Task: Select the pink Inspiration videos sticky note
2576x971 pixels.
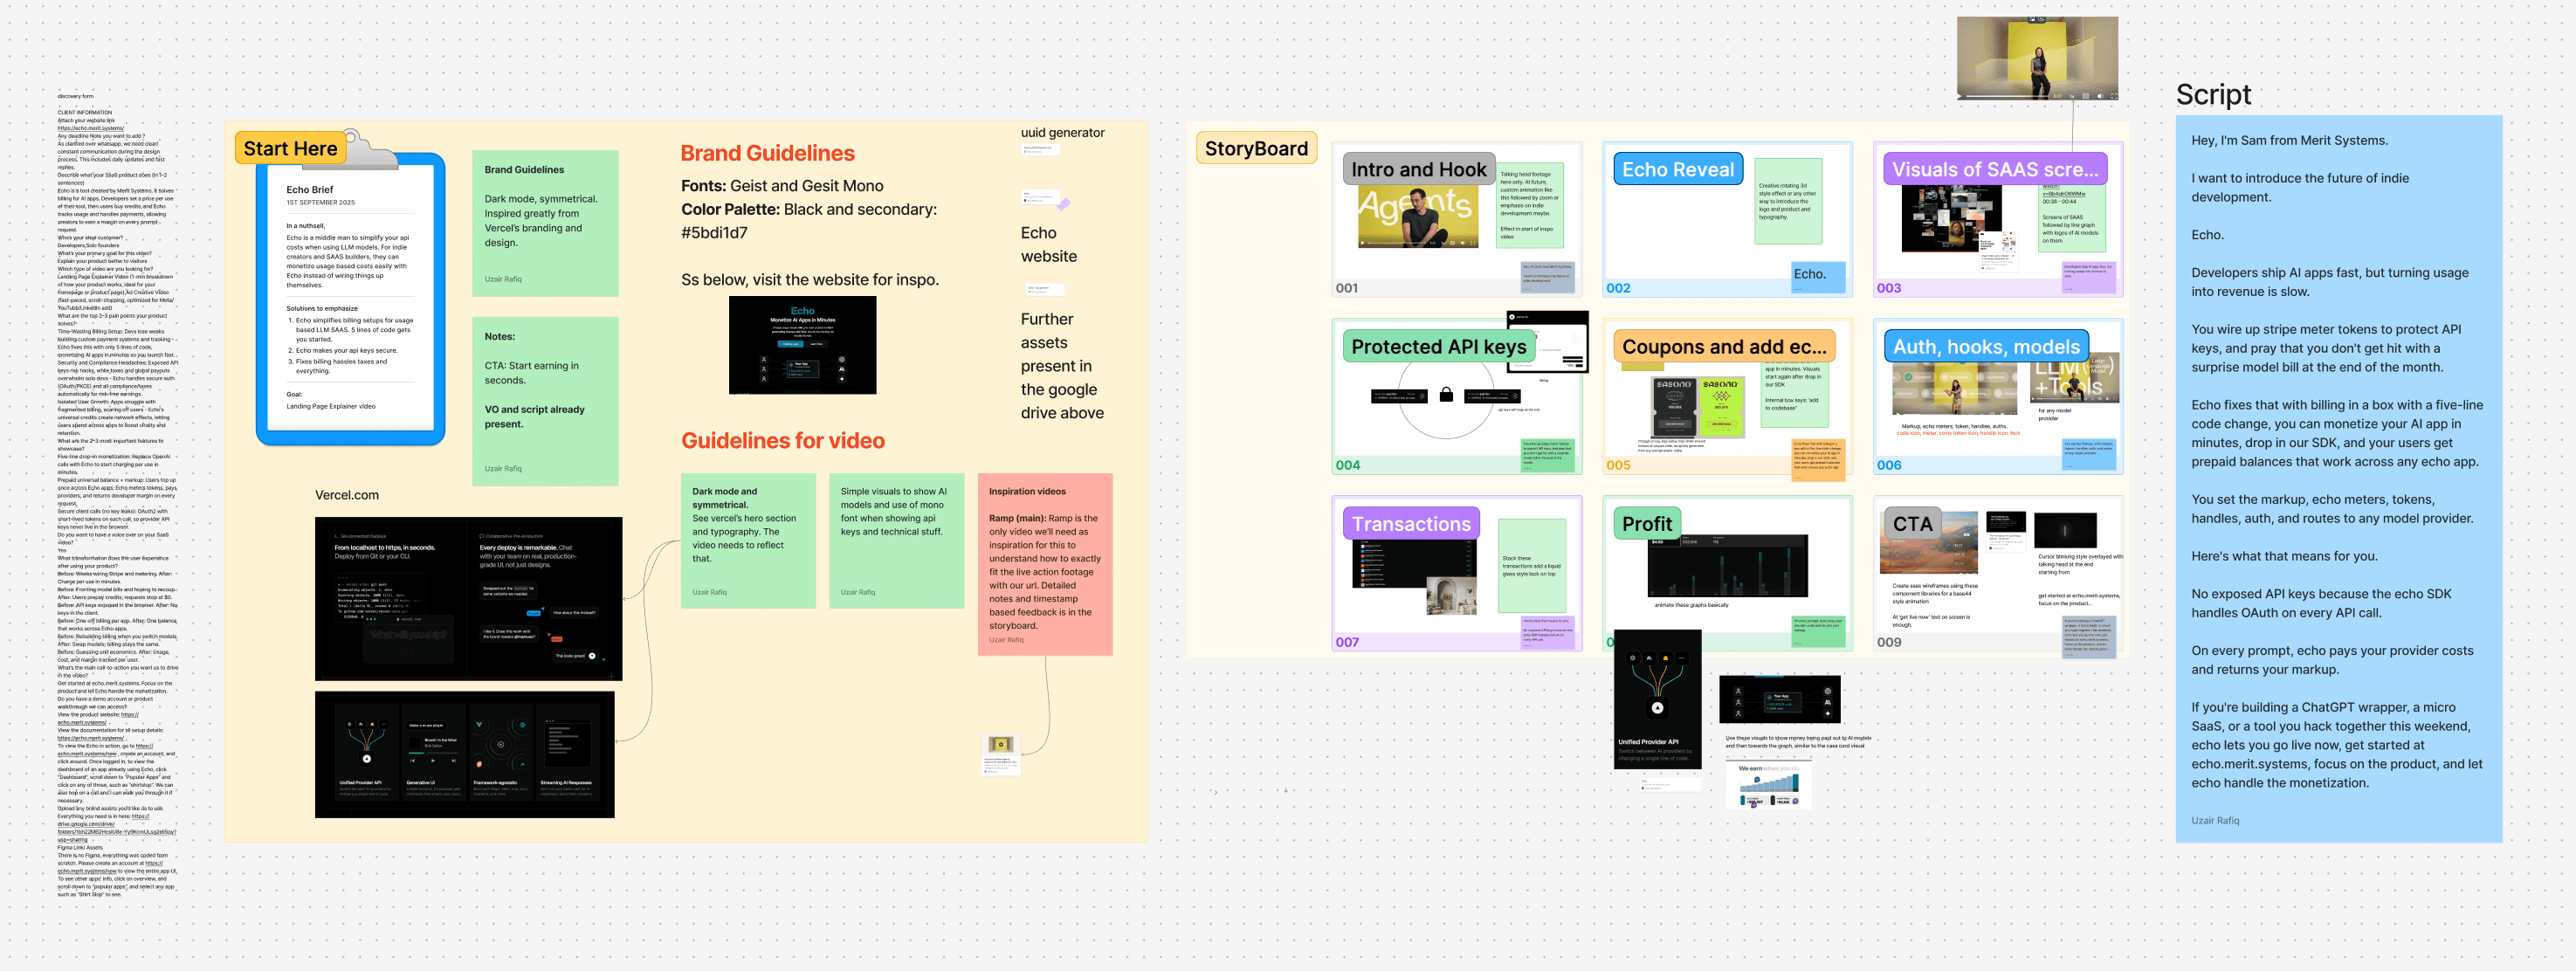Action: tap(1044, 564)
